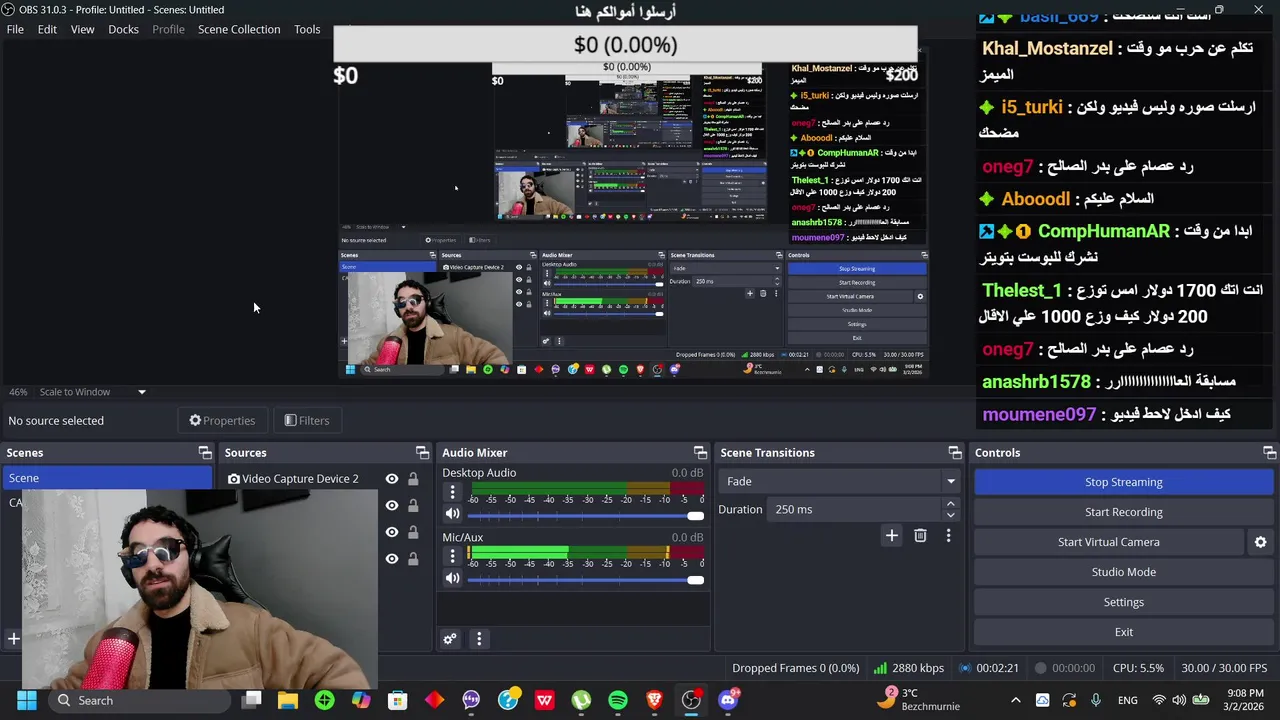The width and height of the screenshot is (1280, 720).
Task: Click 30.00 / 30.00 FPS status text
Action: click(1224, 668)
